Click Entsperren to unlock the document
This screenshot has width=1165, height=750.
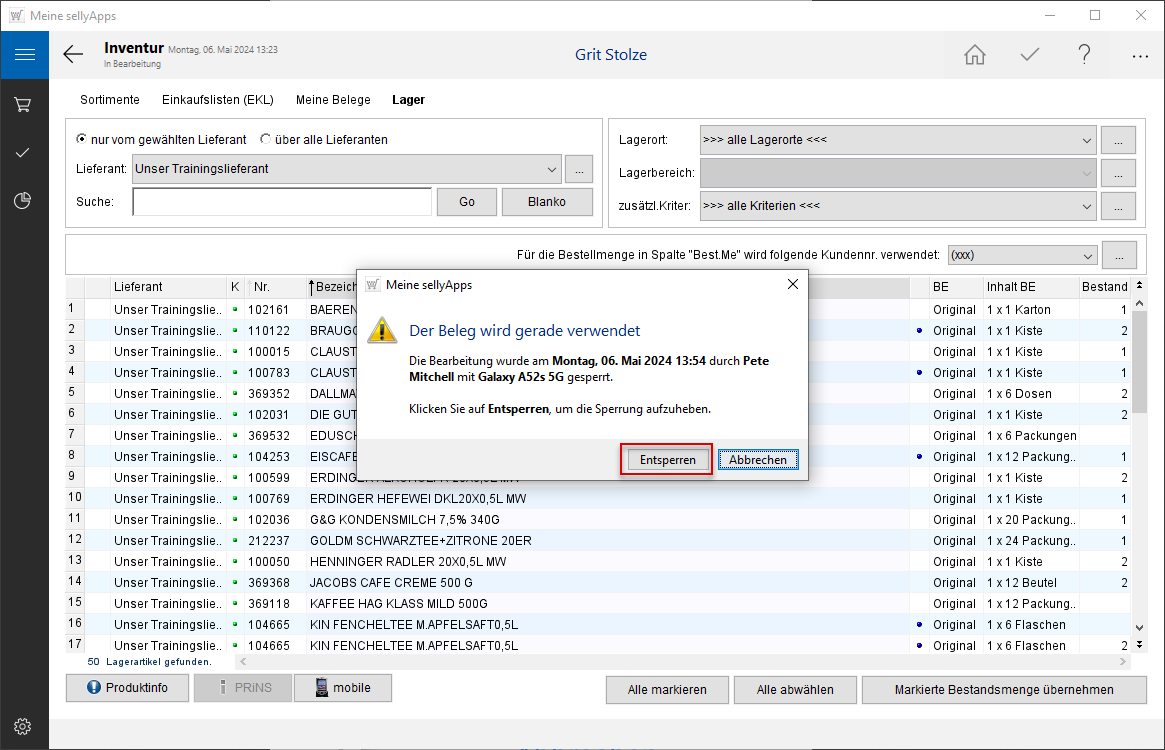tap(666, 459)
